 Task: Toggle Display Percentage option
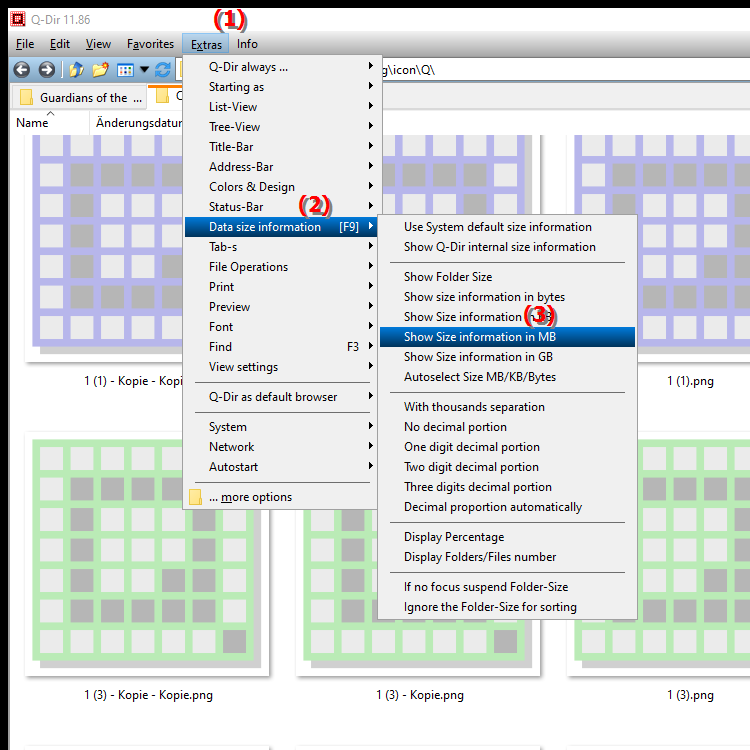[507, 537]
